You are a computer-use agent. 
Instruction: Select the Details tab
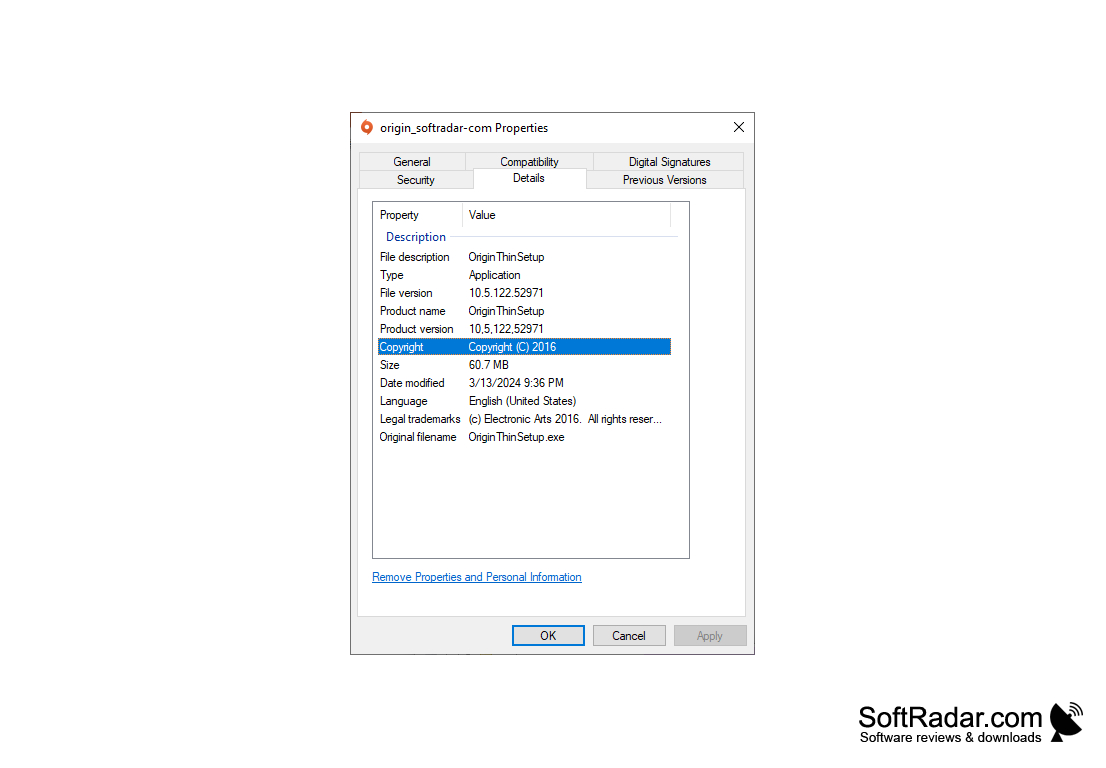pos(528,178)
